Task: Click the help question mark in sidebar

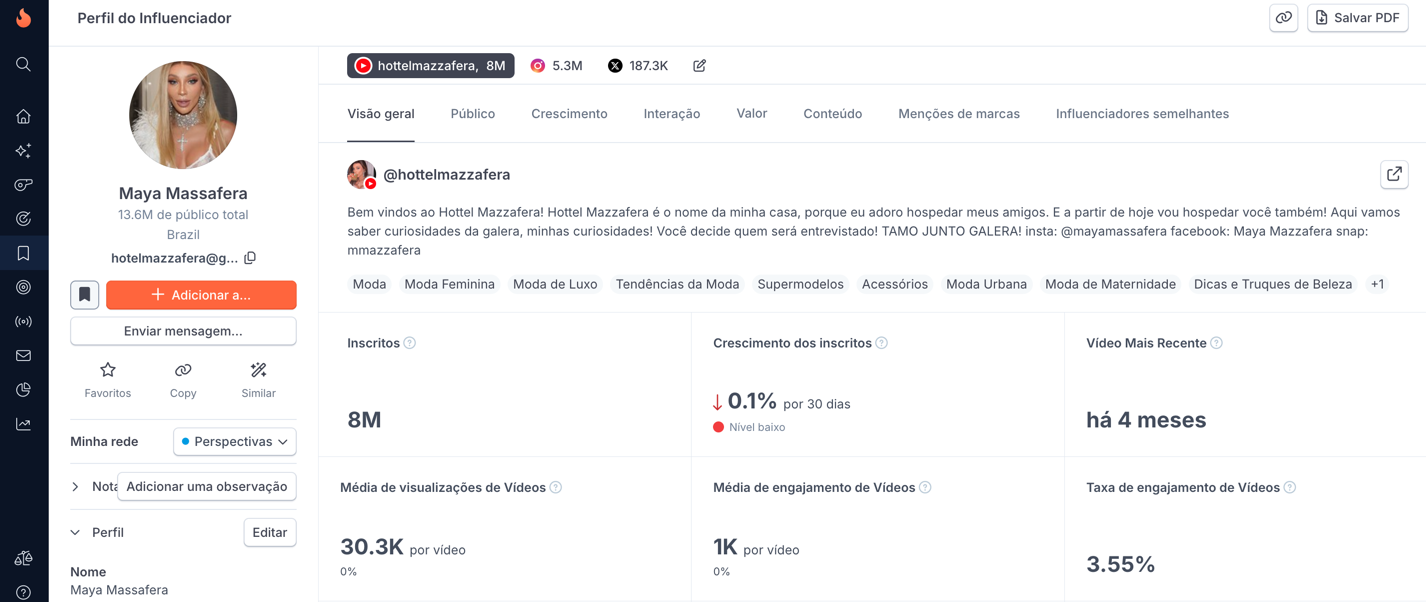Action: click(x=23, y=592)
